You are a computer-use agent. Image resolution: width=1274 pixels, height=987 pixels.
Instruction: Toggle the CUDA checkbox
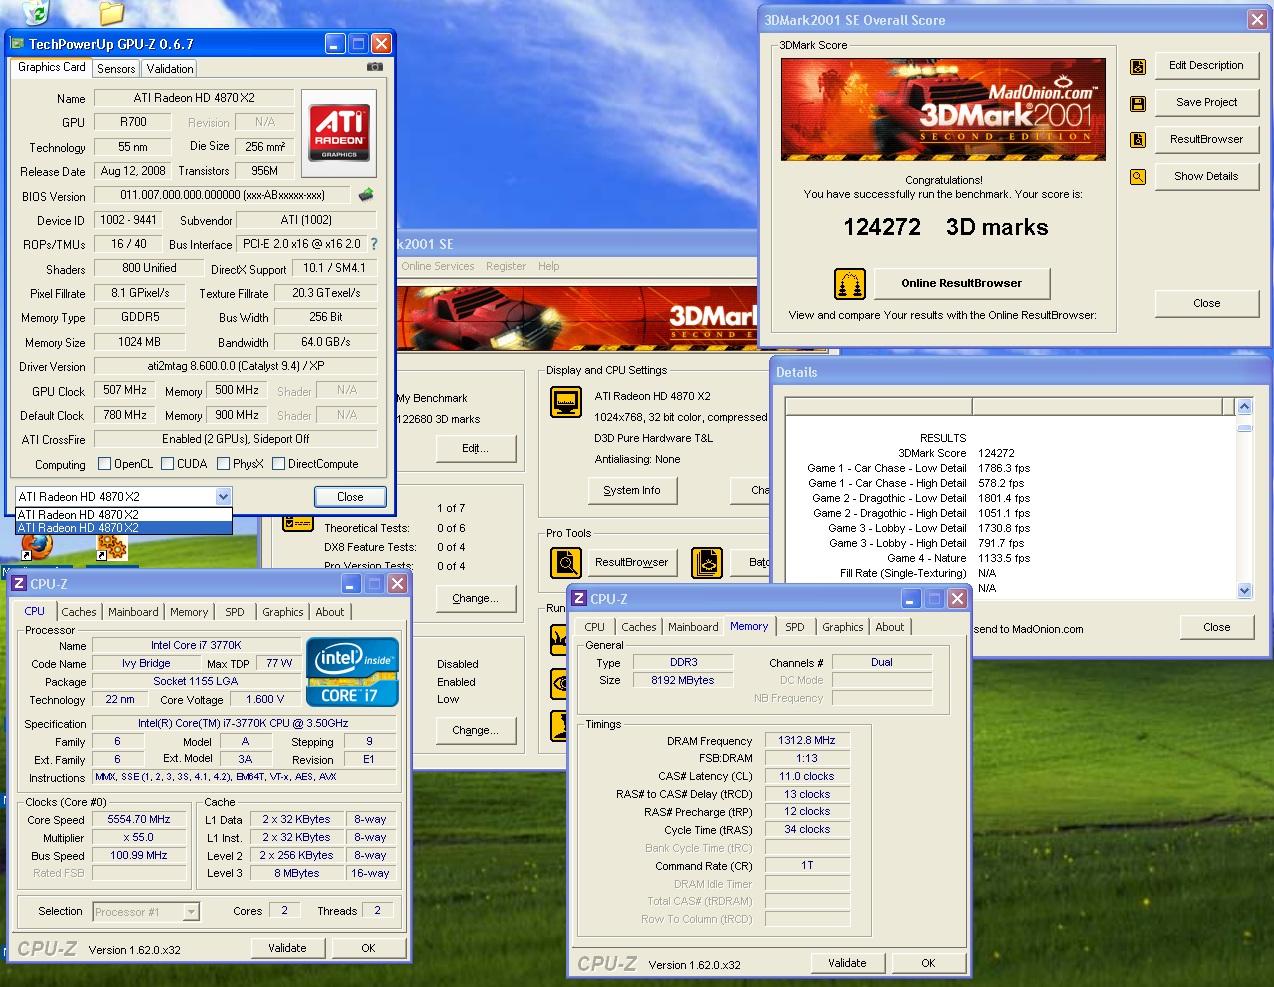(x=166, y=464)
